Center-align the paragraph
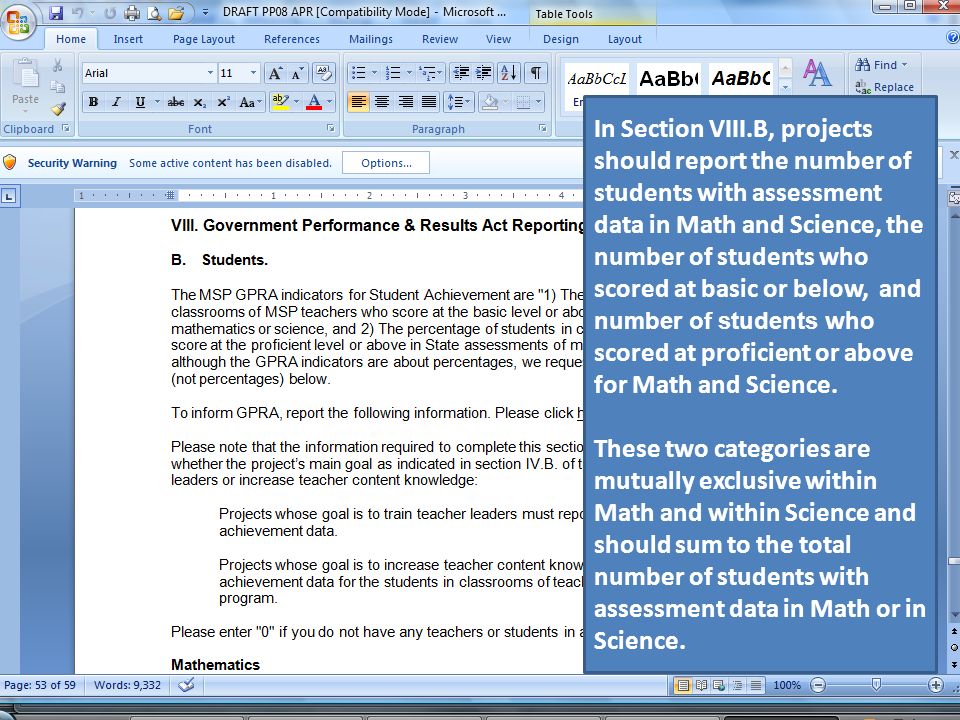The width and height of the screenshot is (960, 720). 382,102
